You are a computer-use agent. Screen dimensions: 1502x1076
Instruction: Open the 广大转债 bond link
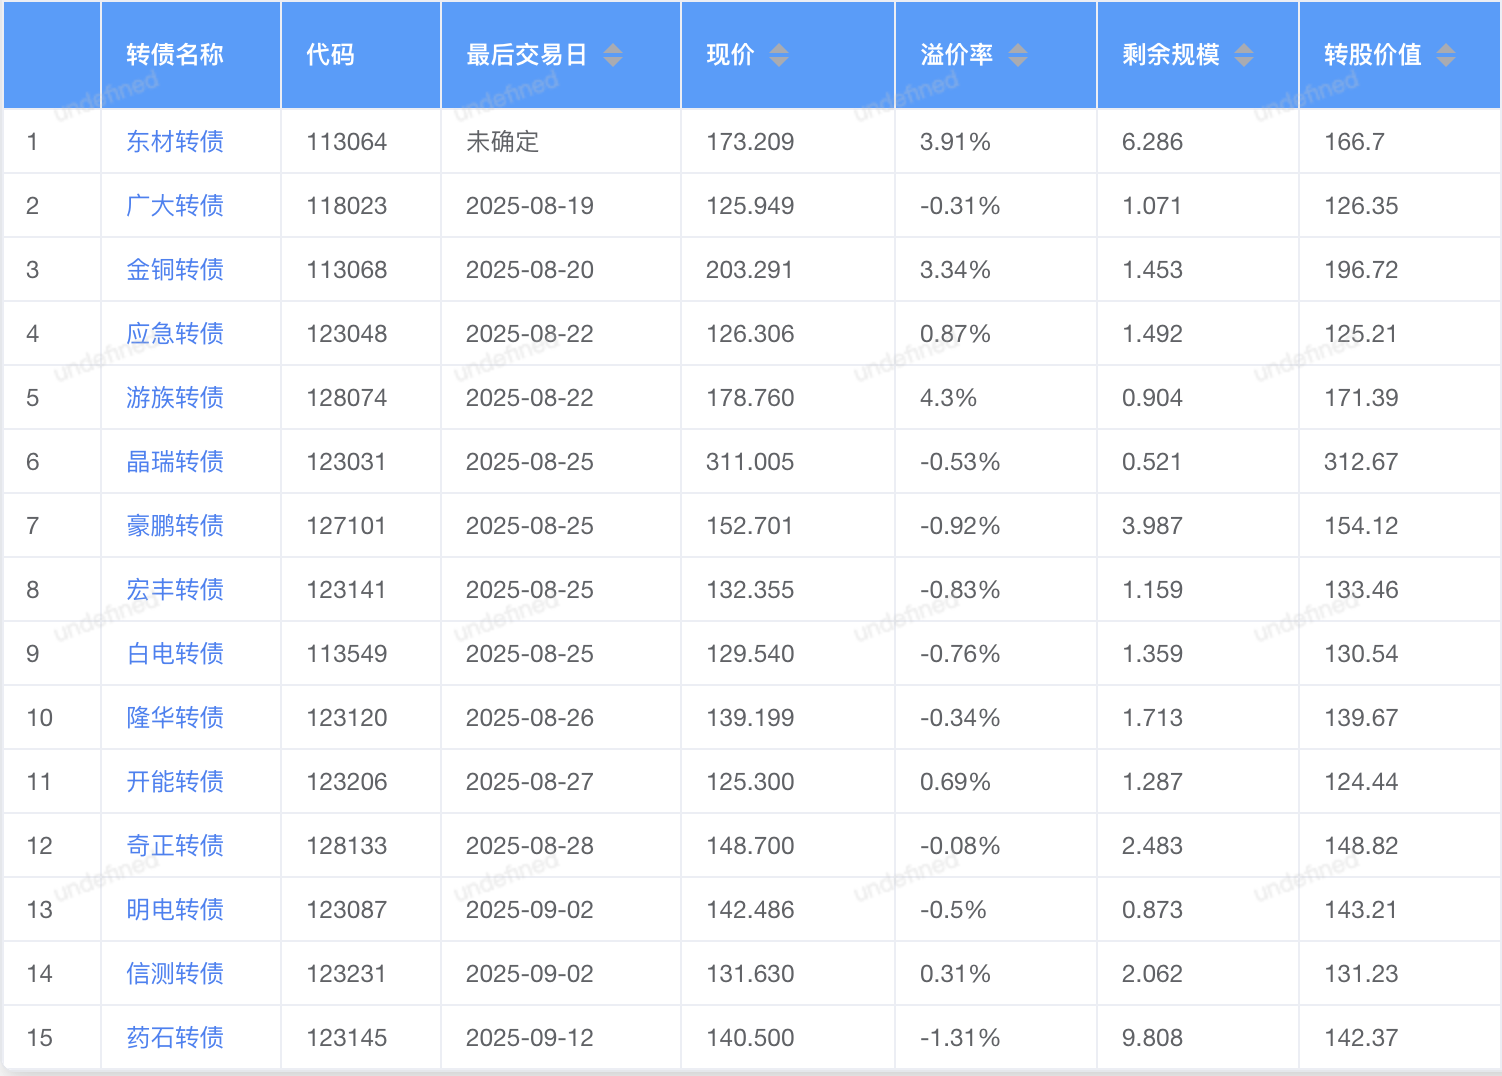tap(175, 206)
